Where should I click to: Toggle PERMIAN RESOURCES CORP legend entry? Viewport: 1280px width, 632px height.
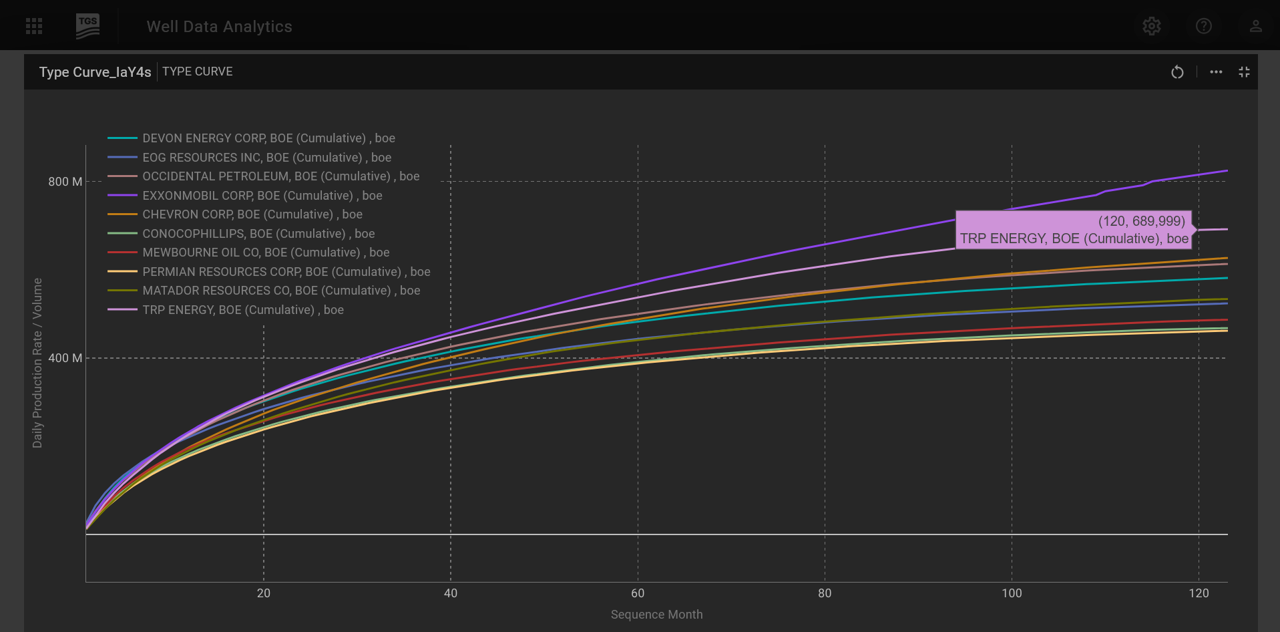pos(269,271)
